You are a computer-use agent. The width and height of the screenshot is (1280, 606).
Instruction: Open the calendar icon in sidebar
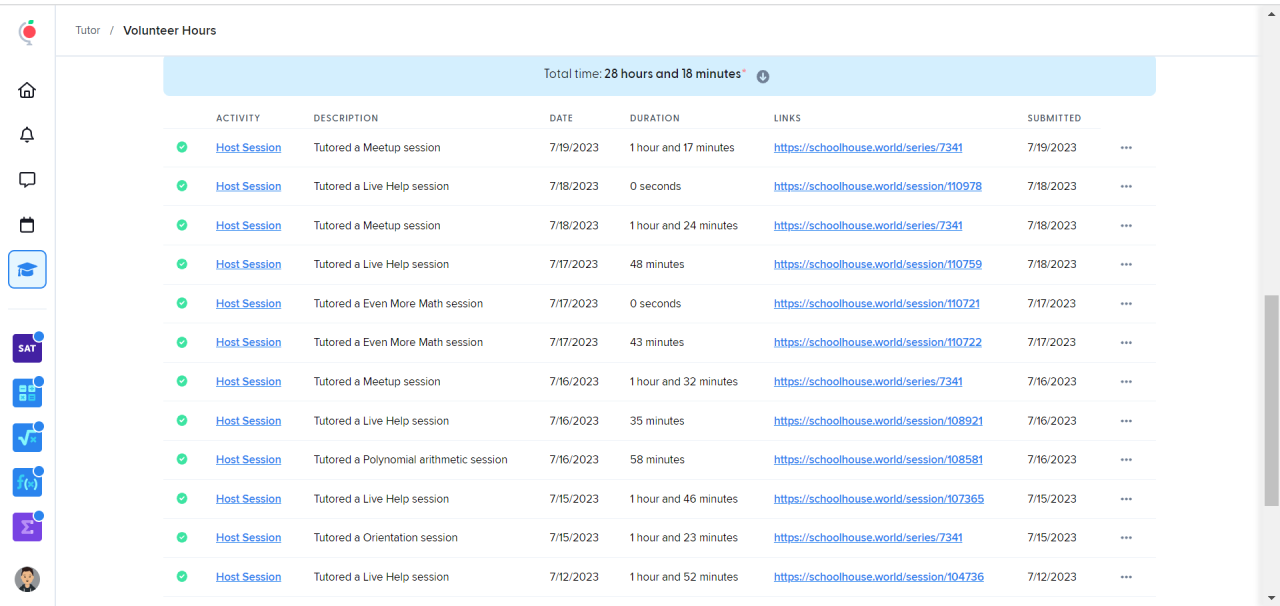(x=27, y=225)
